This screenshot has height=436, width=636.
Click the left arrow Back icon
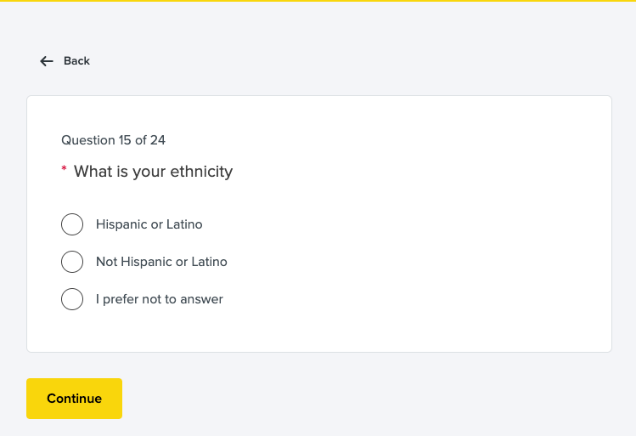click(x=46, y=61)
